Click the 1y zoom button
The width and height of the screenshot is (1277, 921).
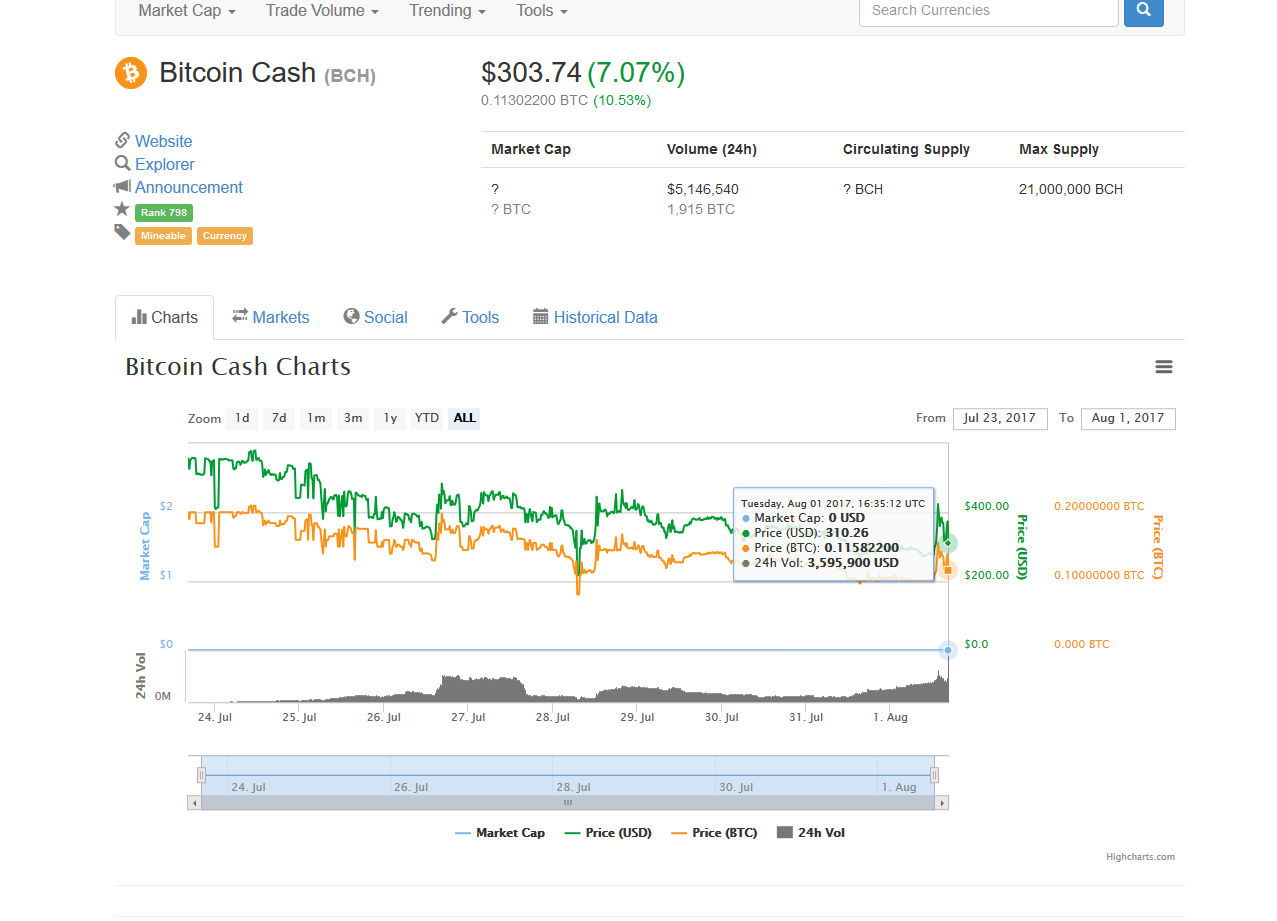coord(389,418)
